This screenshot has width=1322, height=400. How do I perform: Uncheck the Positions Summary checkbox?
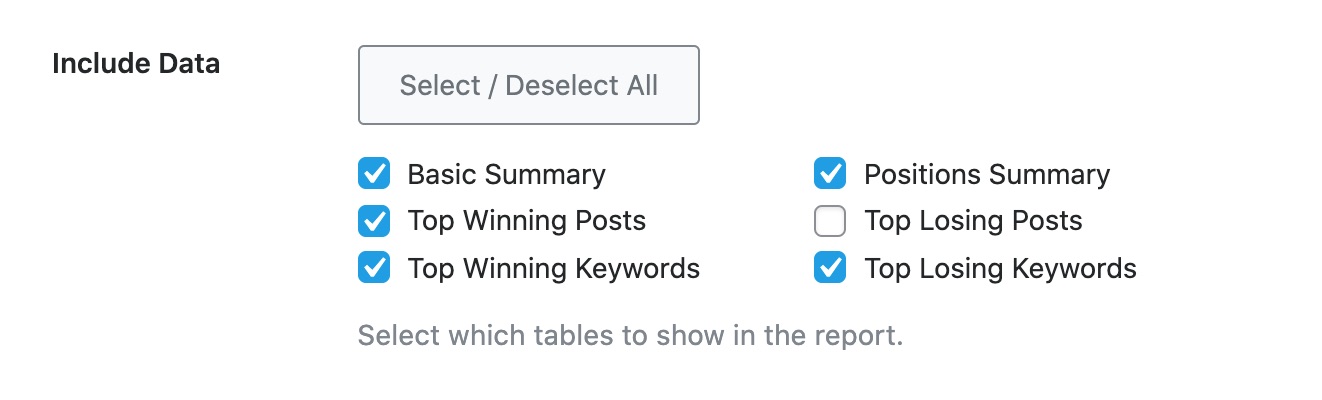click(x=830, y=175)
